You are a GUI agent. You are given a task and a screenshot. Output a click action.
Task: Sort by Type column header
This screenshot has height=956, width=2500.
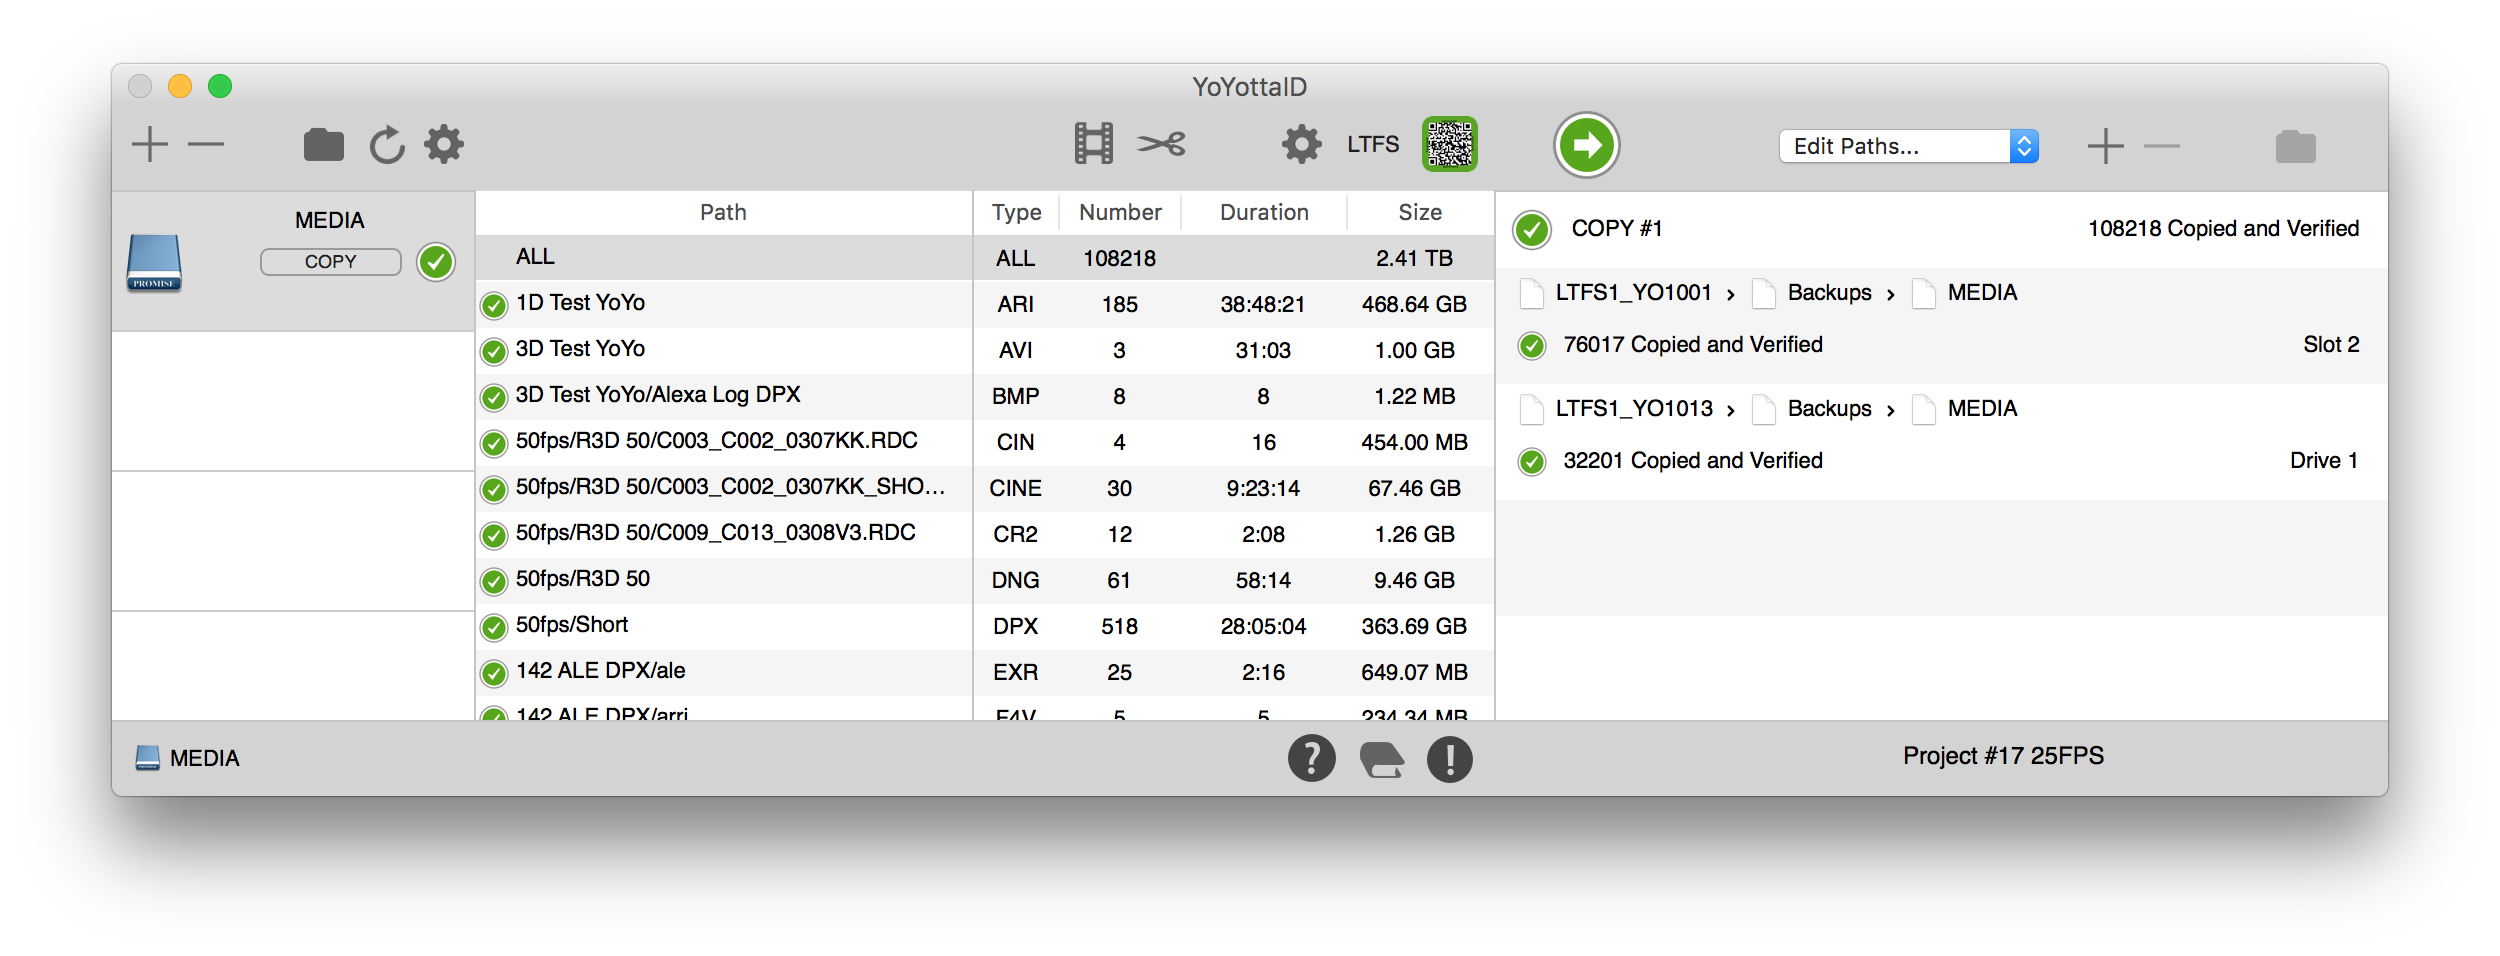coord(1016,212)
